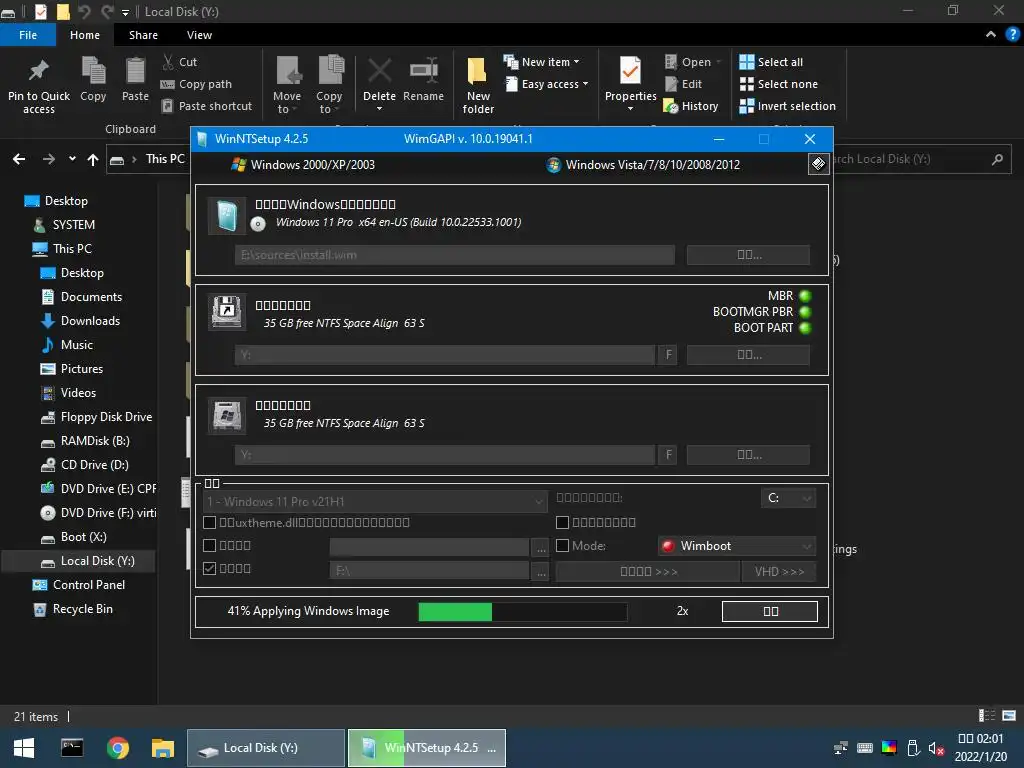This screenshot has width=1024, height=768.
Task: Open the Windows 11 Pro v21H1 edition dropdown
Action: coord(375,502)
